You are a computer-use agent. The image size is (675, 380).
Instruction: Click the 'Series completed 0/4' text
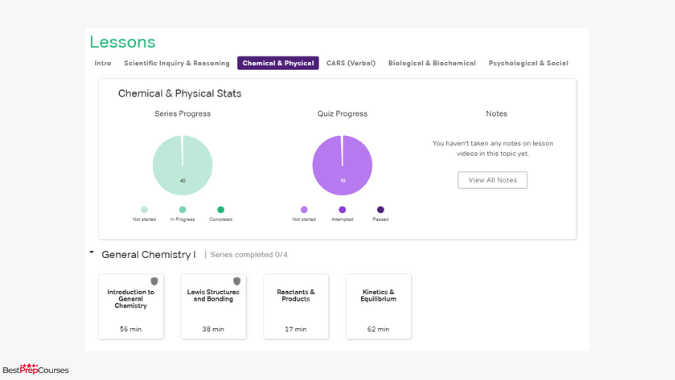coord(249,255)
